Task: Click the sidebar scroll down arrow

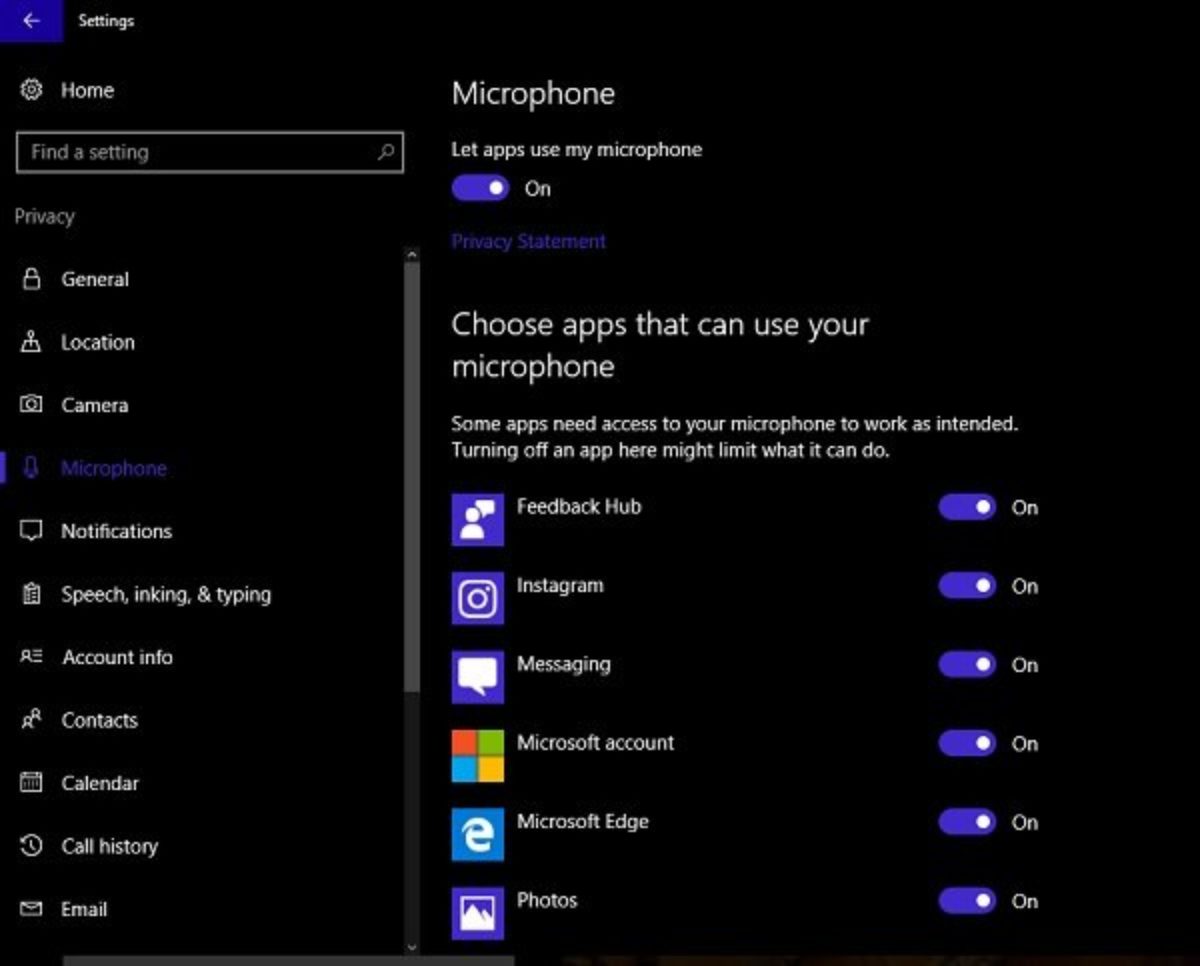Action: coord(412,946)
